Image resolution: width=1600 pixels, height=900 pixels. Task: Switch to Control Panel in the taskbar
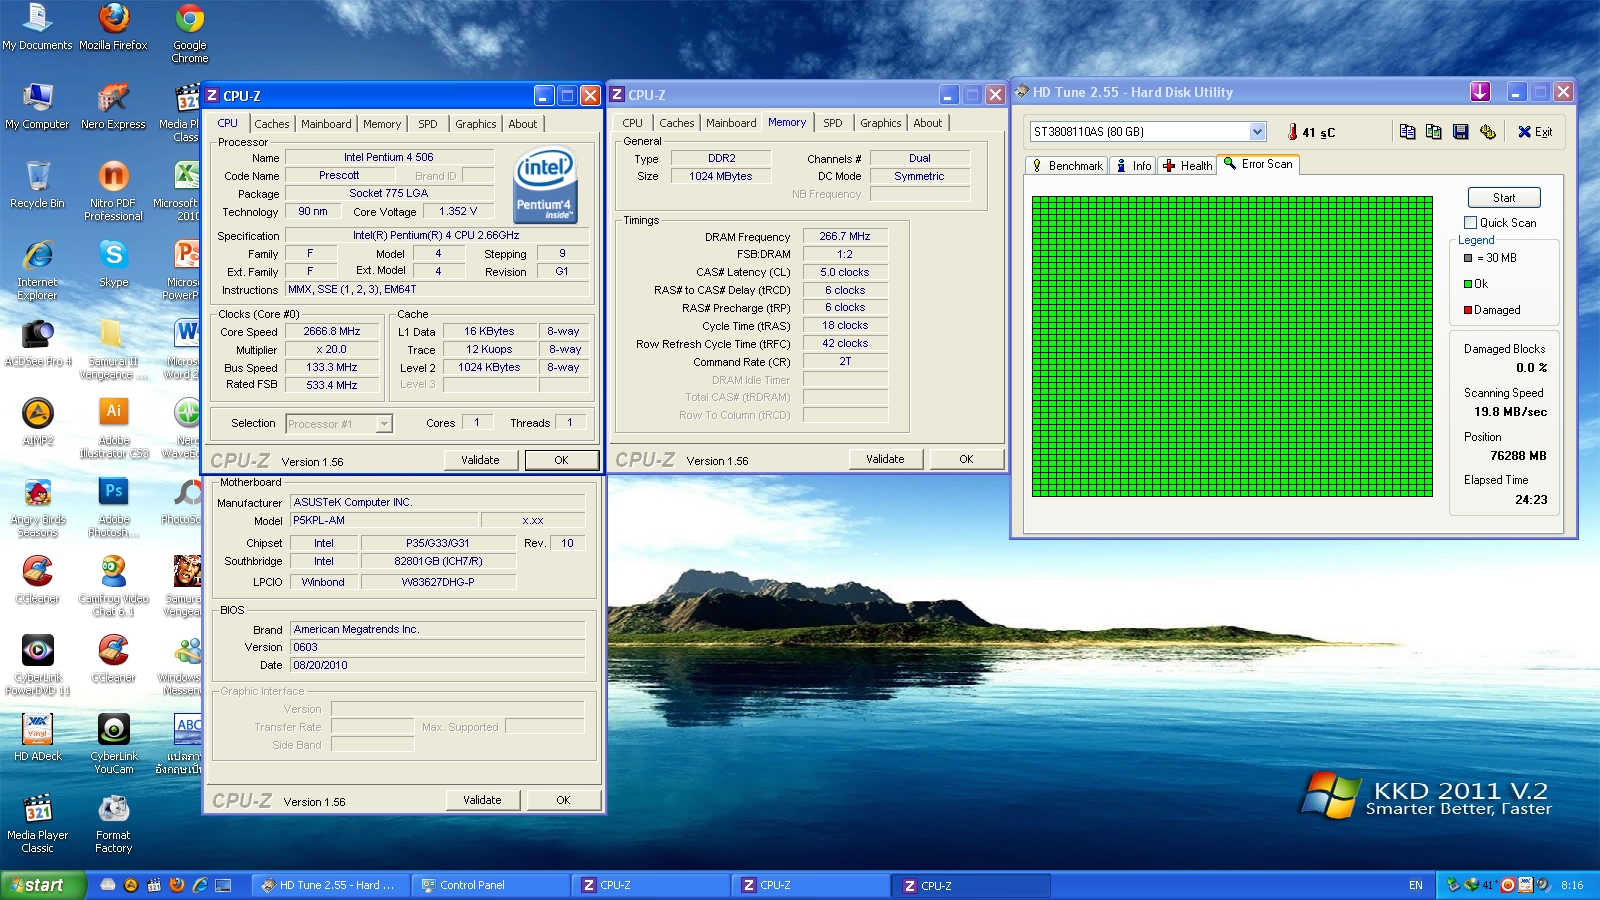(x=463, y=885)
